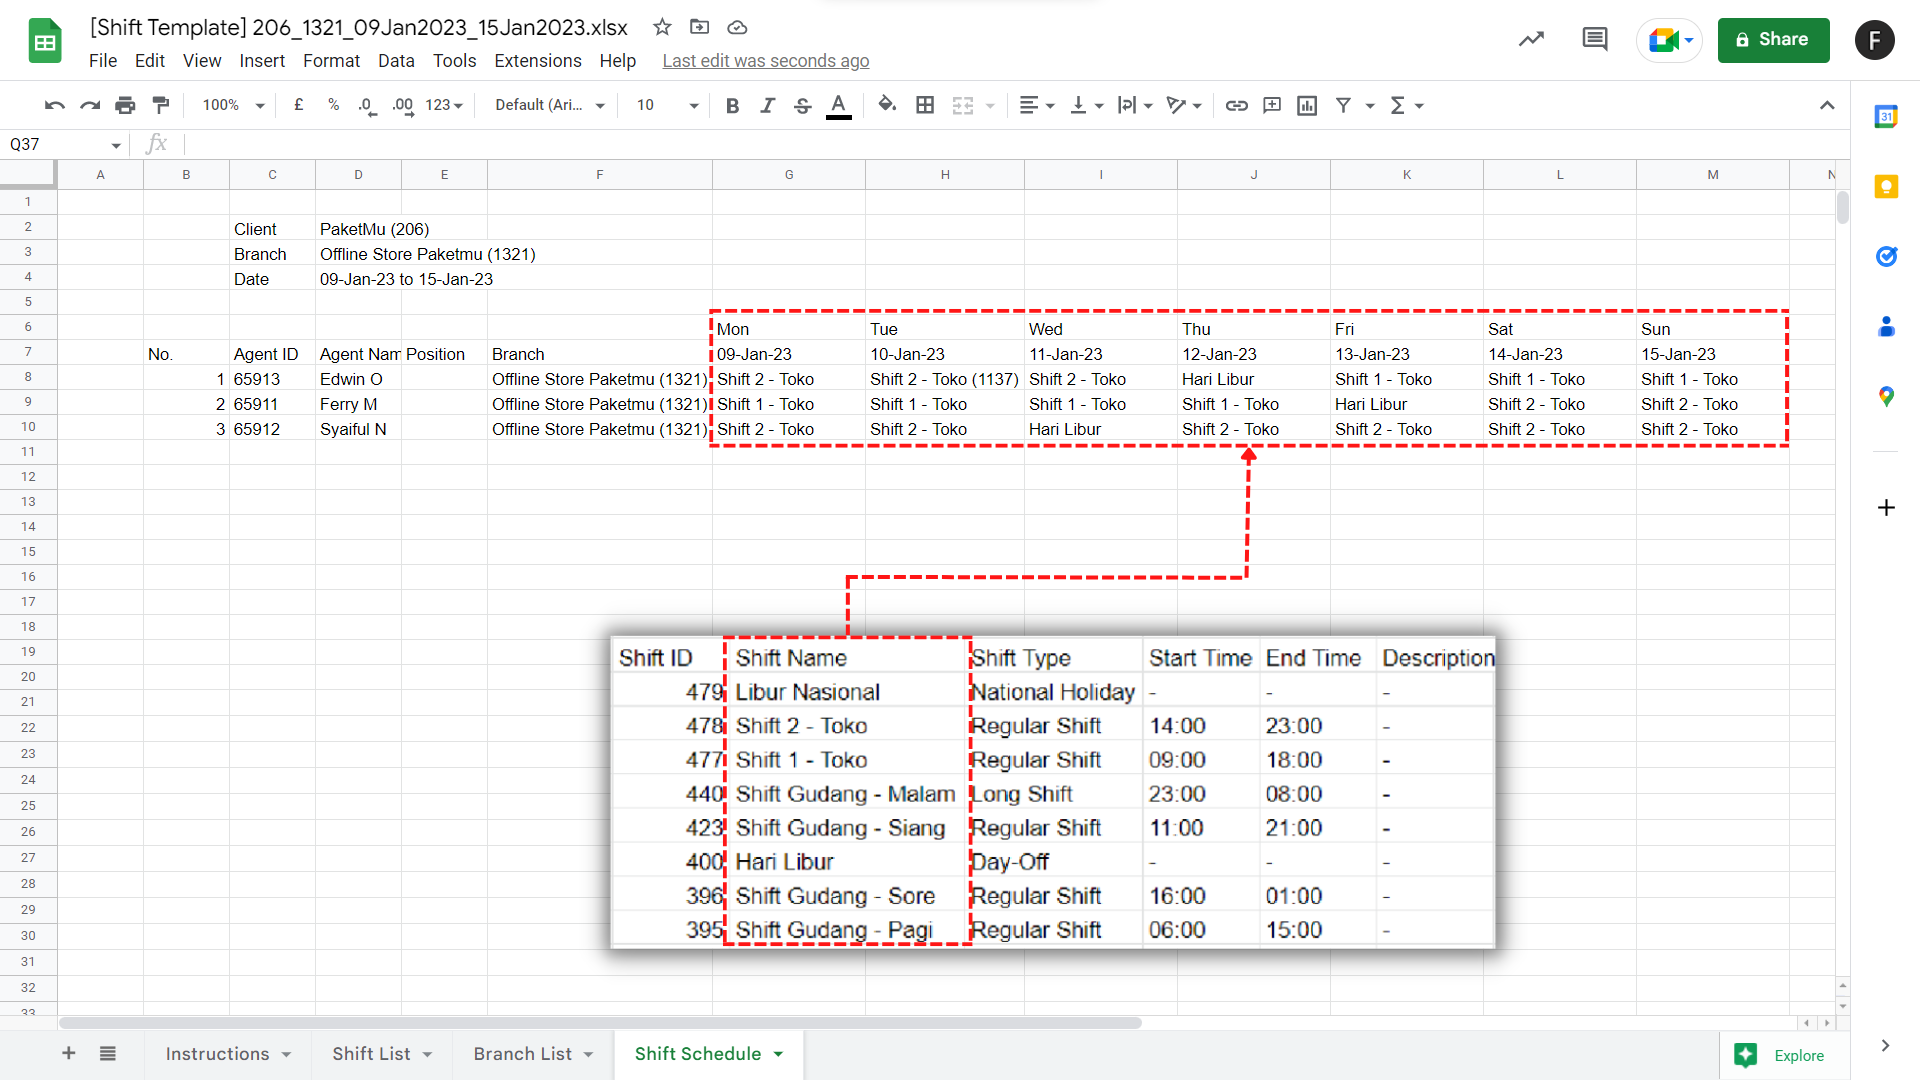Add a new sheet
This screenshot has height=1080, width=1920.
pos(69,1053)
